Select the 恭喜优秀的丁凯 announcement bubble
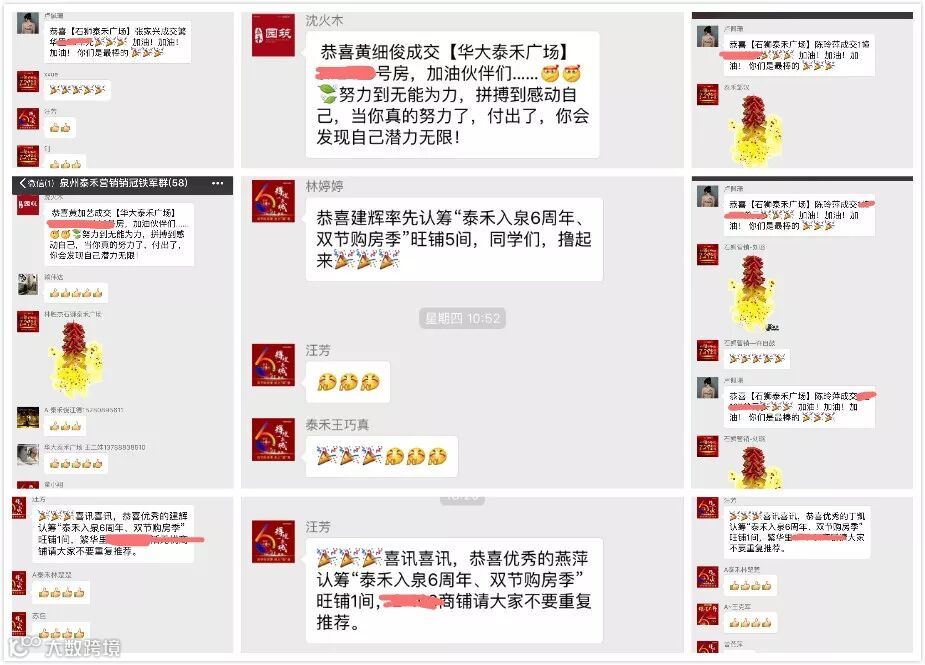 click(797, 533)
